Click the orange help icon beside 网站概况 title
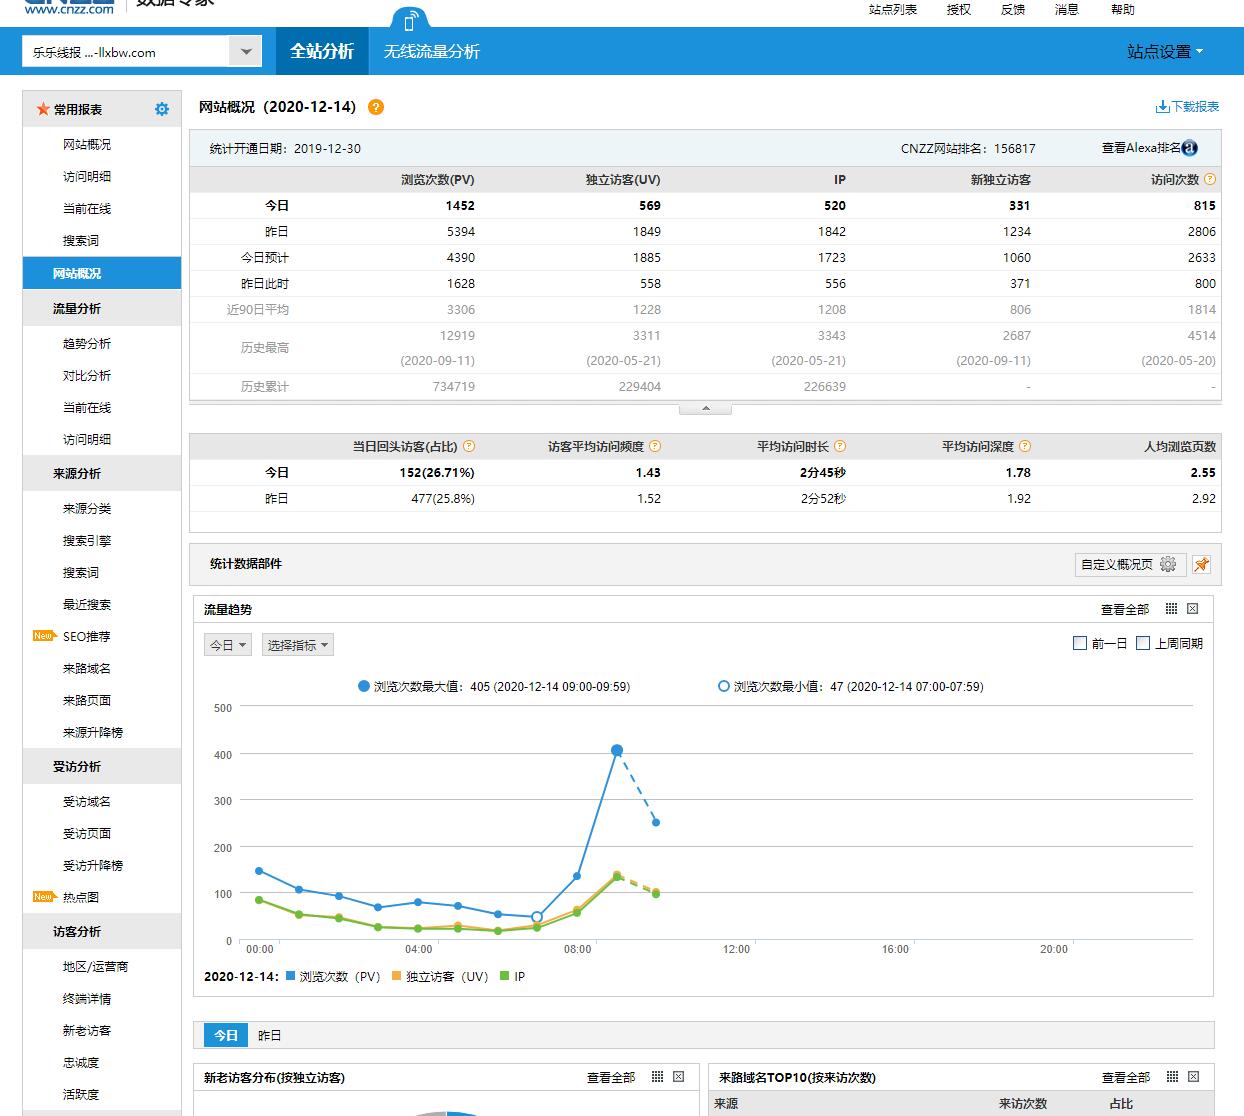 pos(376,107)
